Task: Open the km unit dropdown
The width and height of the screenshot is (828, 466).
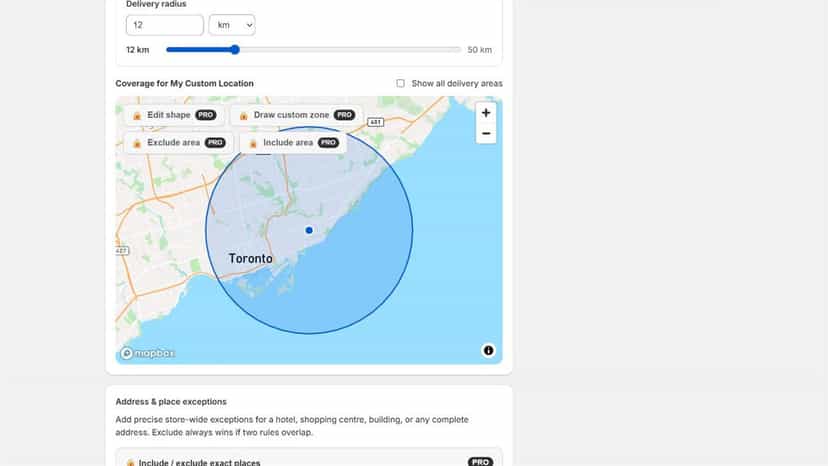Action: 232,25
